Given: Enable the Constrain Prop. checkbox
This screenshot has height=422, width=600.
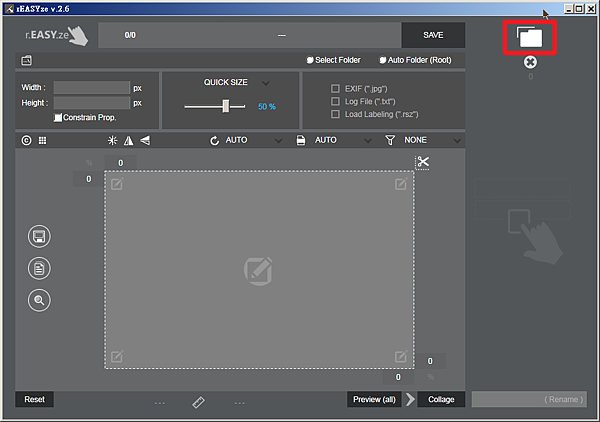Looking at the screenshot, I should pos(58,117).
